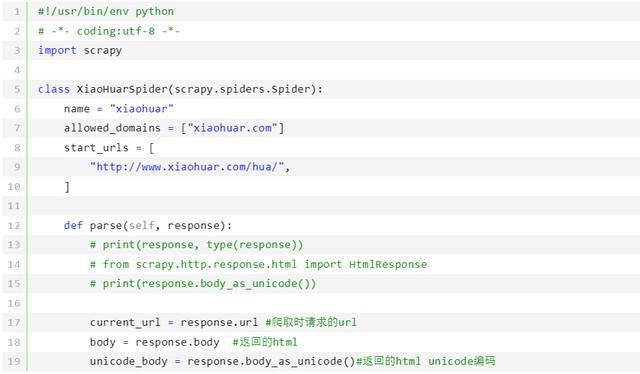Image resolution: width=640 pixels, height=374 pixels.
Task: Click the 'self' parameter in parse
Action: 142,225
